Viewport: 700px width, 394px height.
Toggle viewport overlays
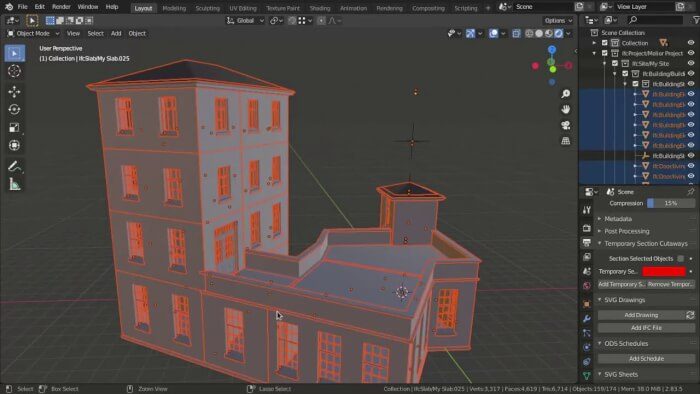click(x=493, y=33)
